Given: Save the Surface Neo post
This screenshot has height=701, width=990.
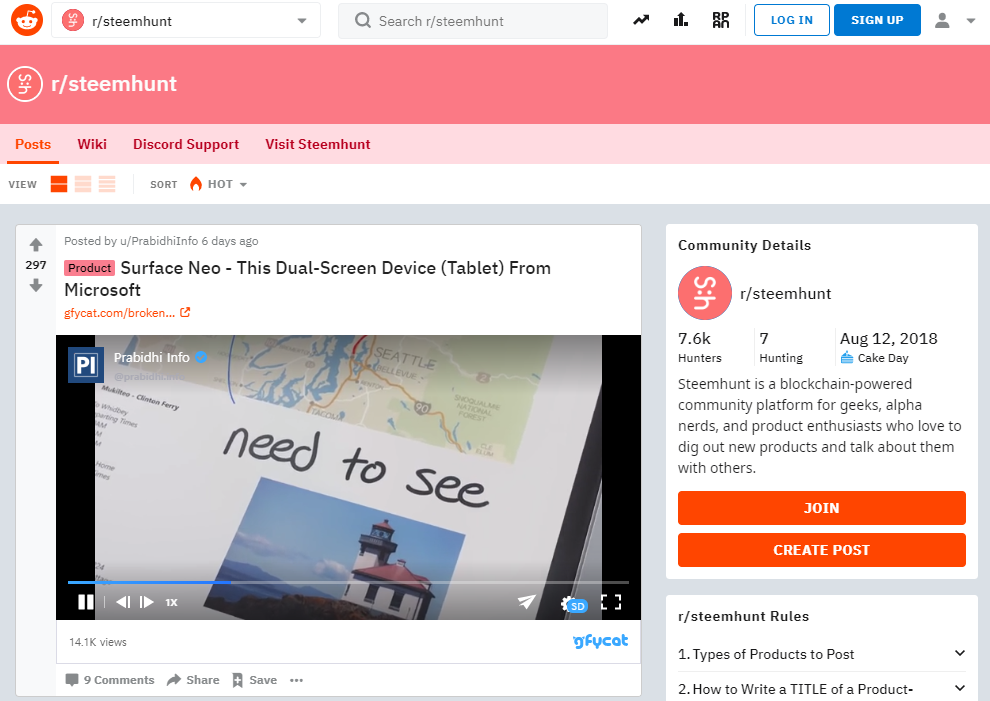Looking at the screenshot, I should click(x=254, y=680).
